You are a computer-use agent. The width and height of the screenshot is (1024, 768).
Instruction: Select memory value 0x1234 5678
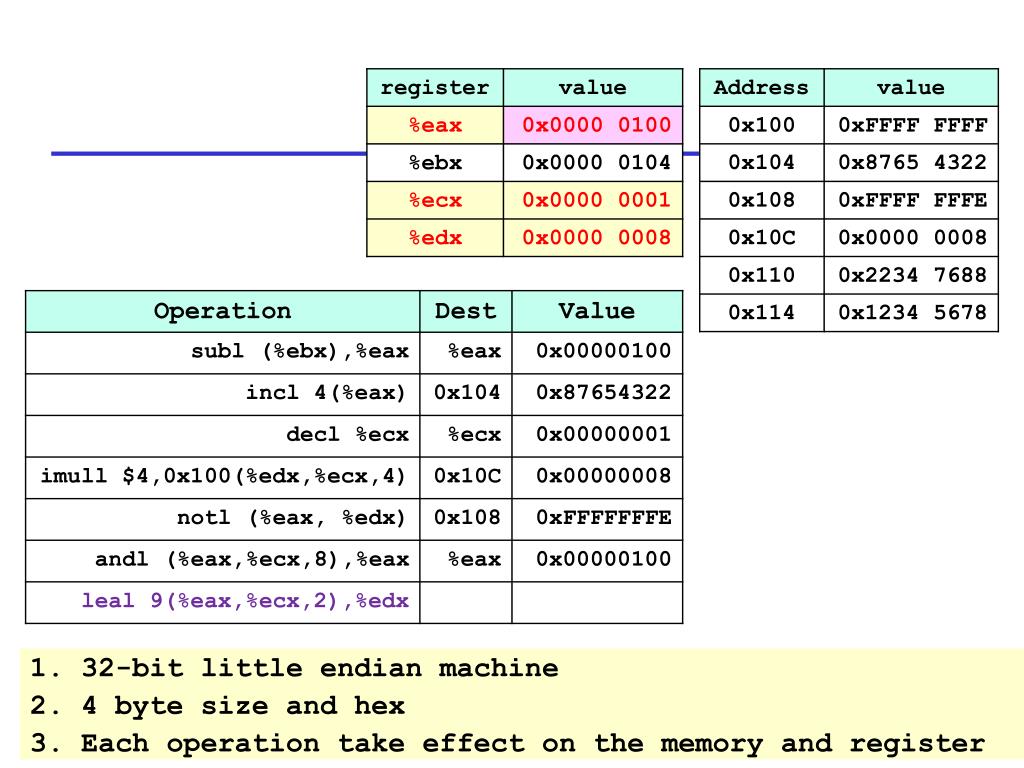pyautogui.click(x=912, y=313)
